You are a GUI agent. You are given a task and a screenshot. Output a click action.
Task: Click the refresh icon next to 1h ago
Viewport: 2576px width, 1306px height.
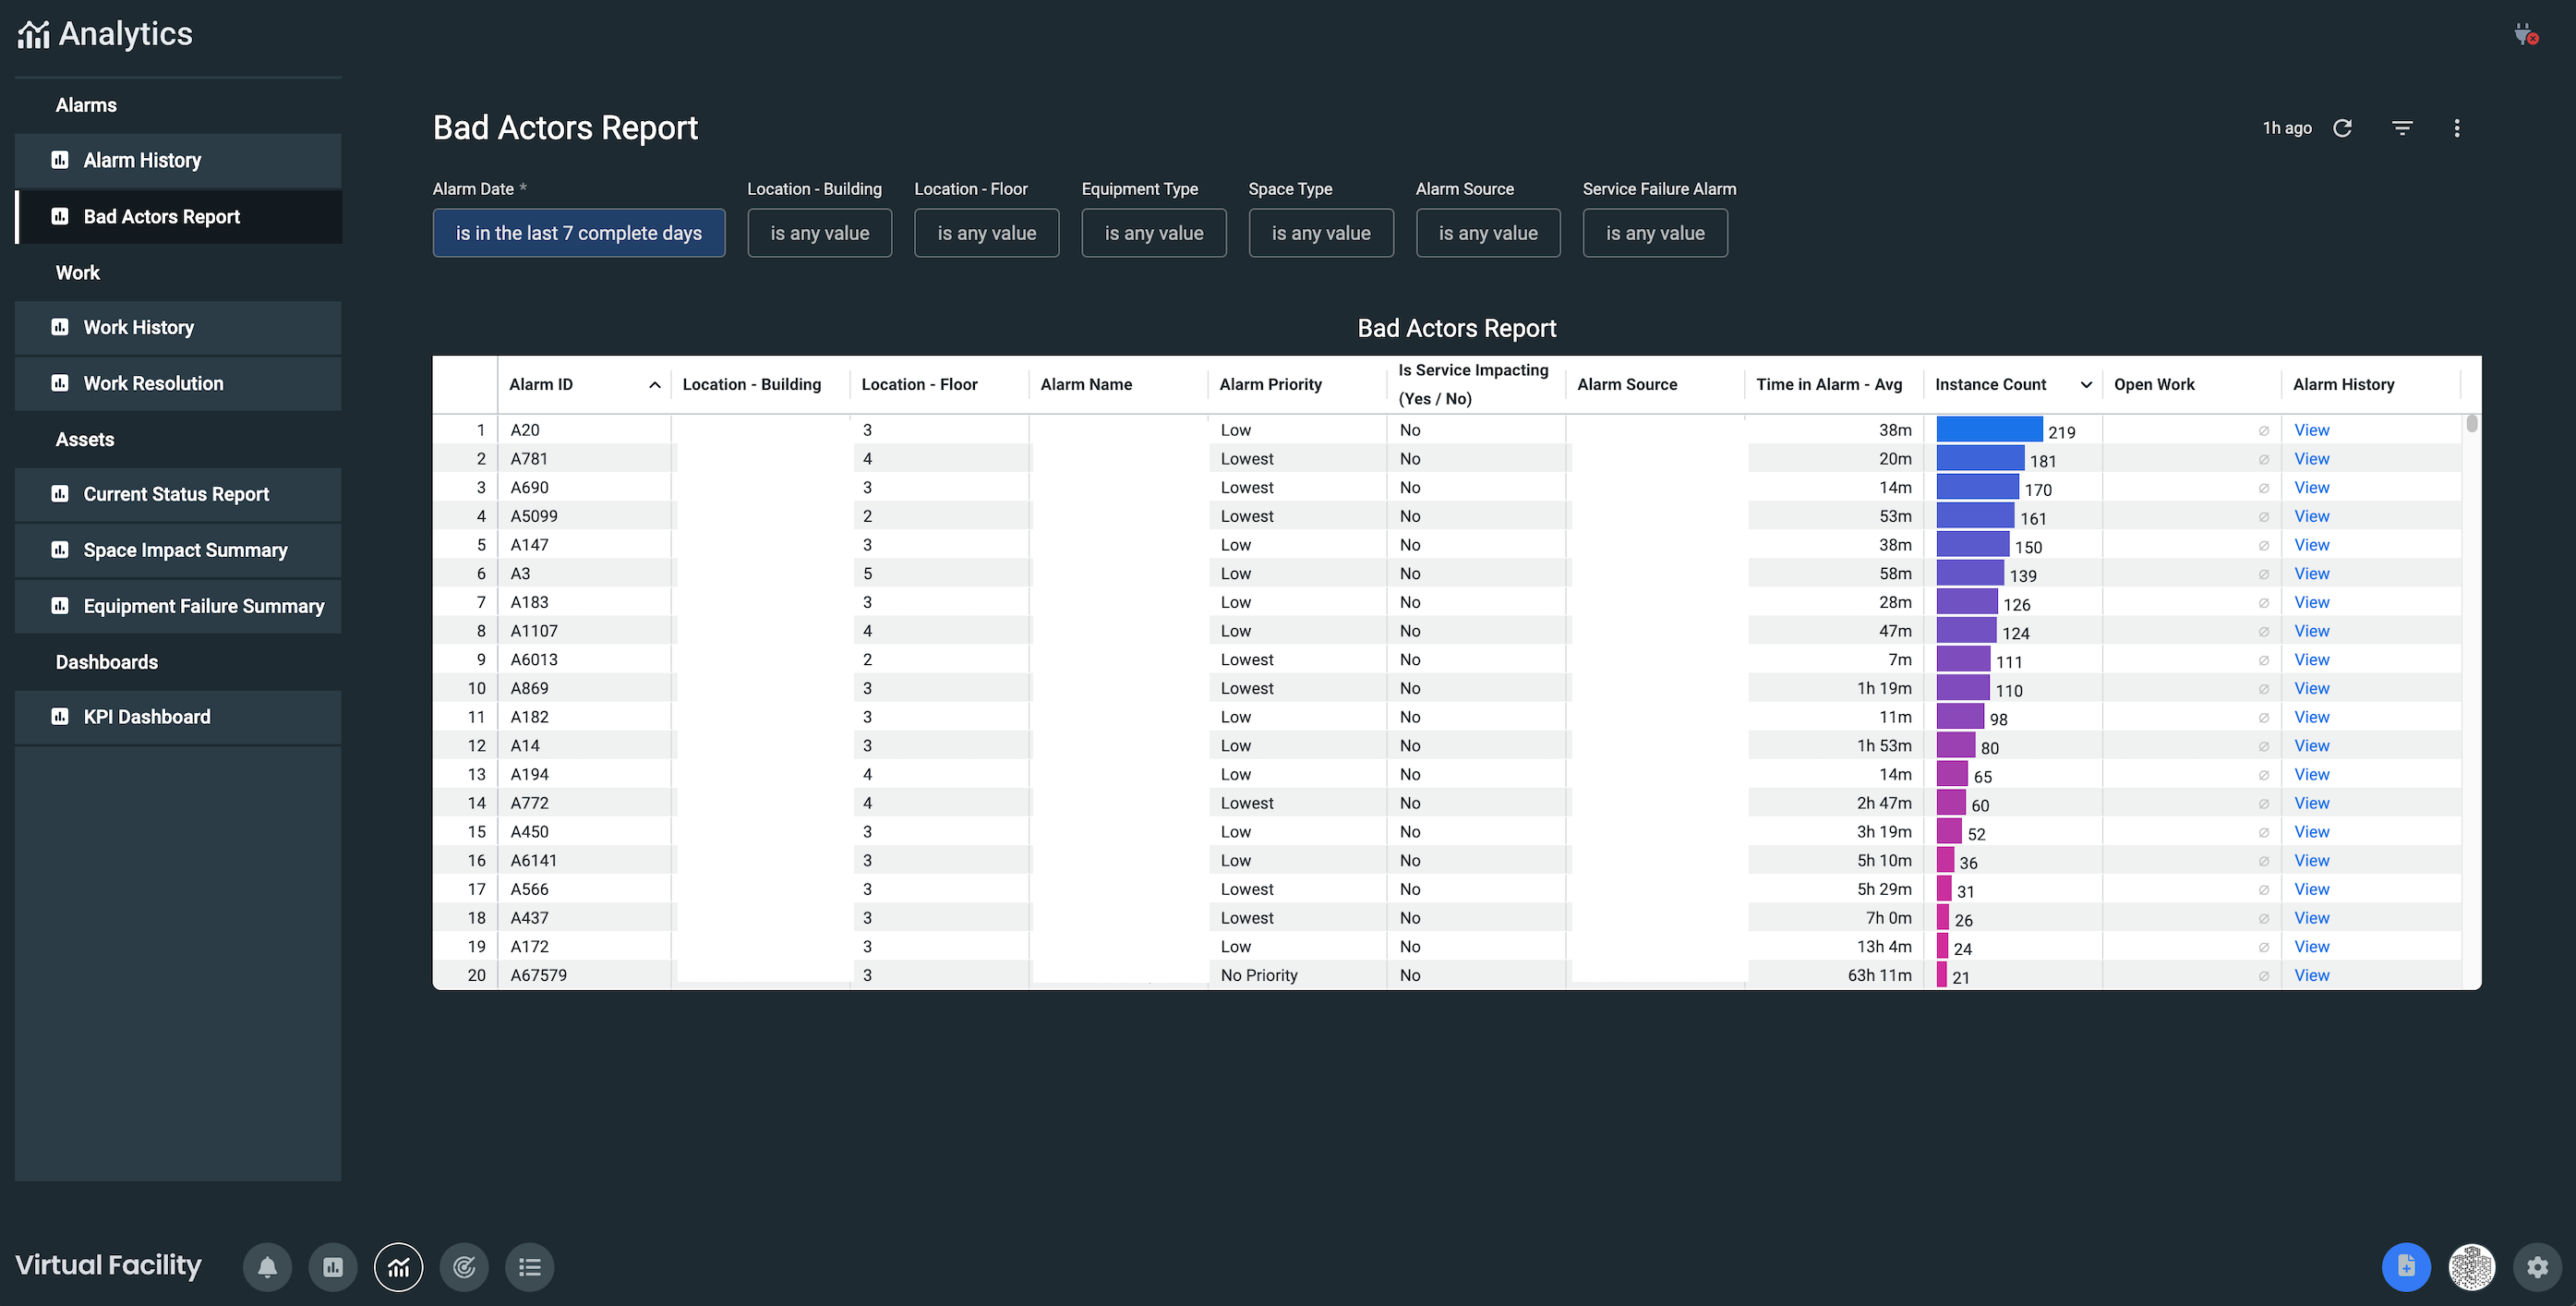tap(2342, 128)
